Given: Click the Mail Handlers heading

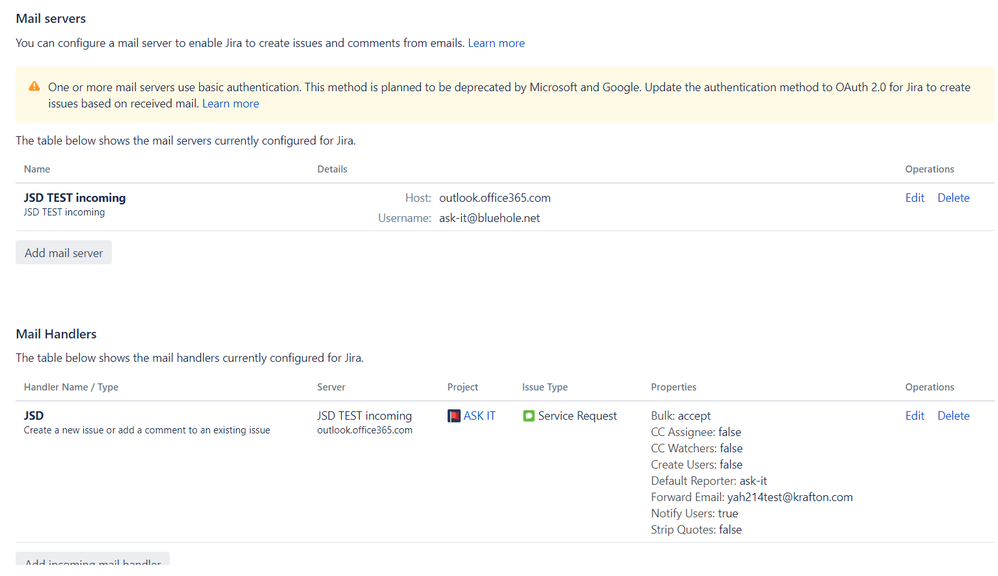Looking at the screenshot, I should (x=56, y=334).
